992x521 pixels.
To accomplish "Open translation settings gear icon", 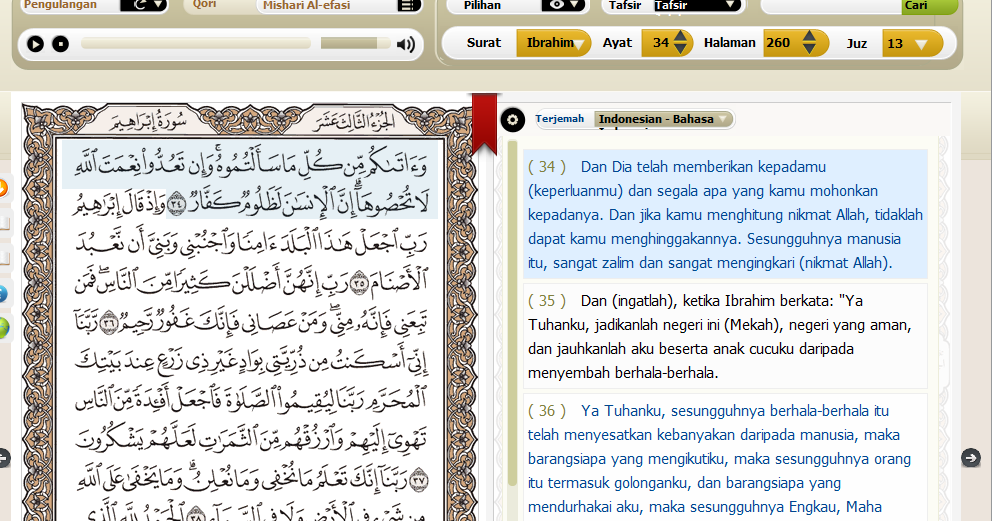I will 512,120.
